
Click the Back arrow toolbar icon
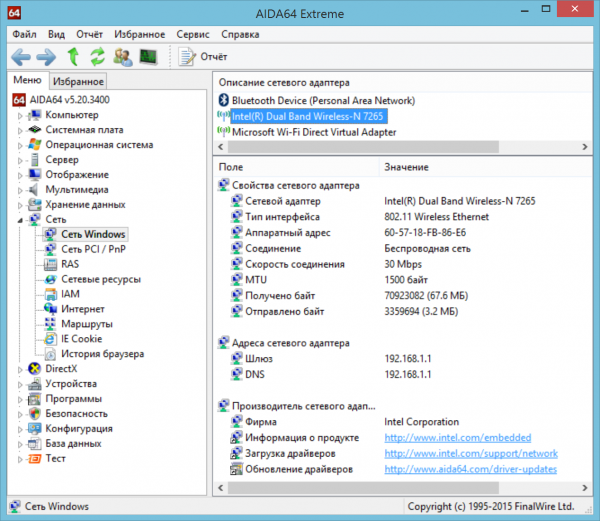21,57
